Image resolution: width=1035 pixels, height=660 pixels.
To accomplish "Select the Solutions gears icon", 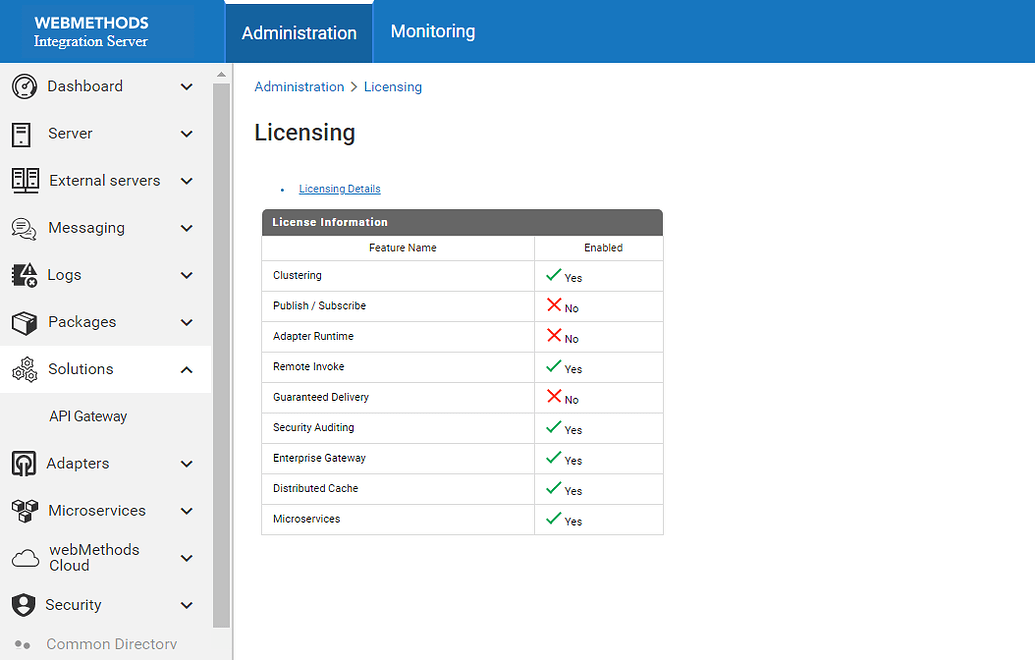I will pos(24,369).
